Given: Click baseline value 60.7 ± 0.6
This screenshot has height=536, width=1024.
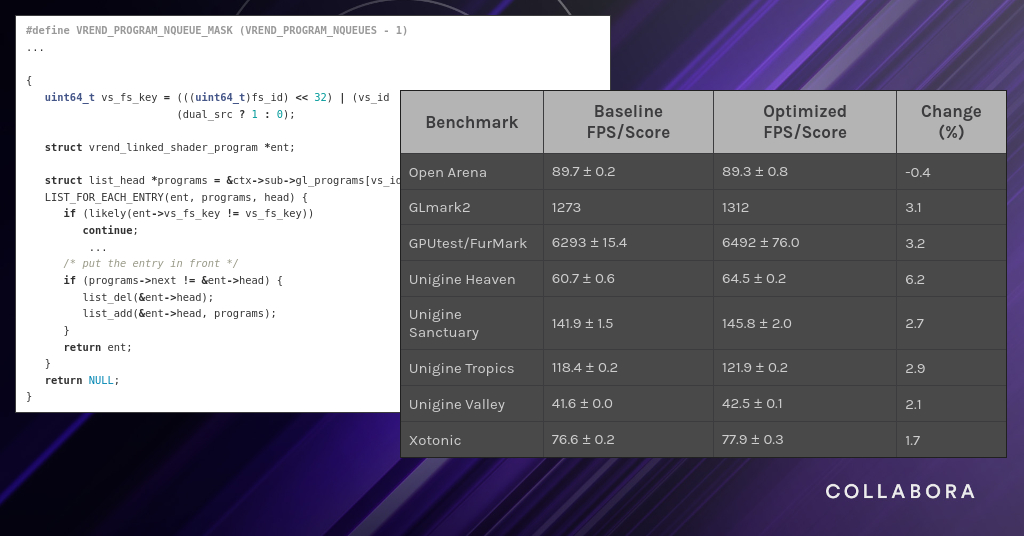Looking at the screenshot, I should pos(583,279).
